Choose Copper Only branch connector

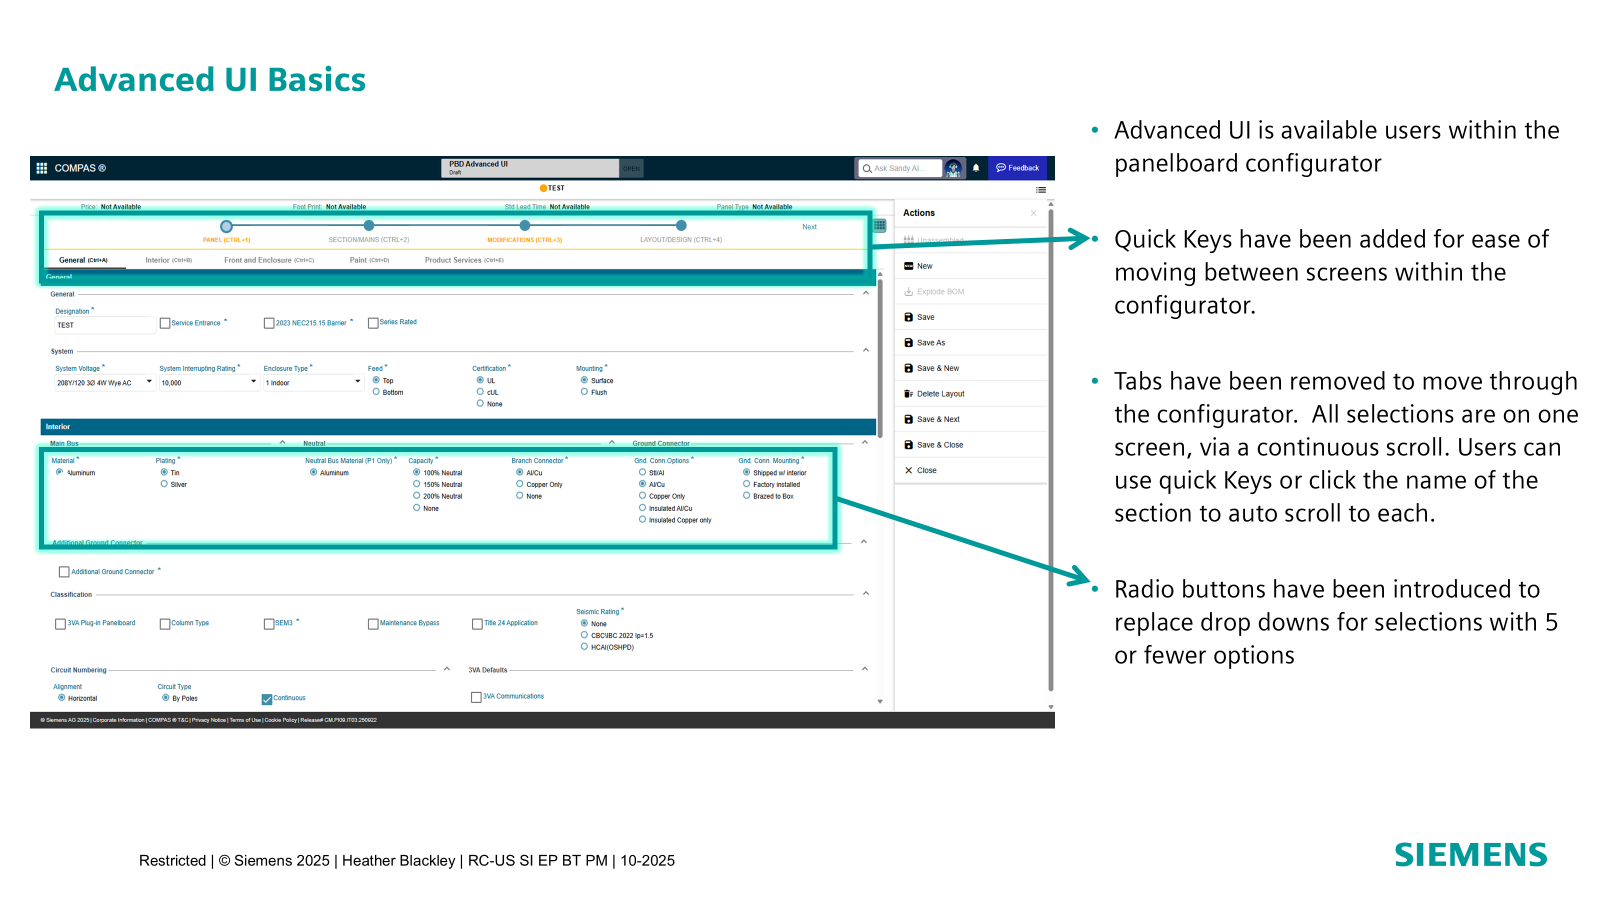pos(520,484)
